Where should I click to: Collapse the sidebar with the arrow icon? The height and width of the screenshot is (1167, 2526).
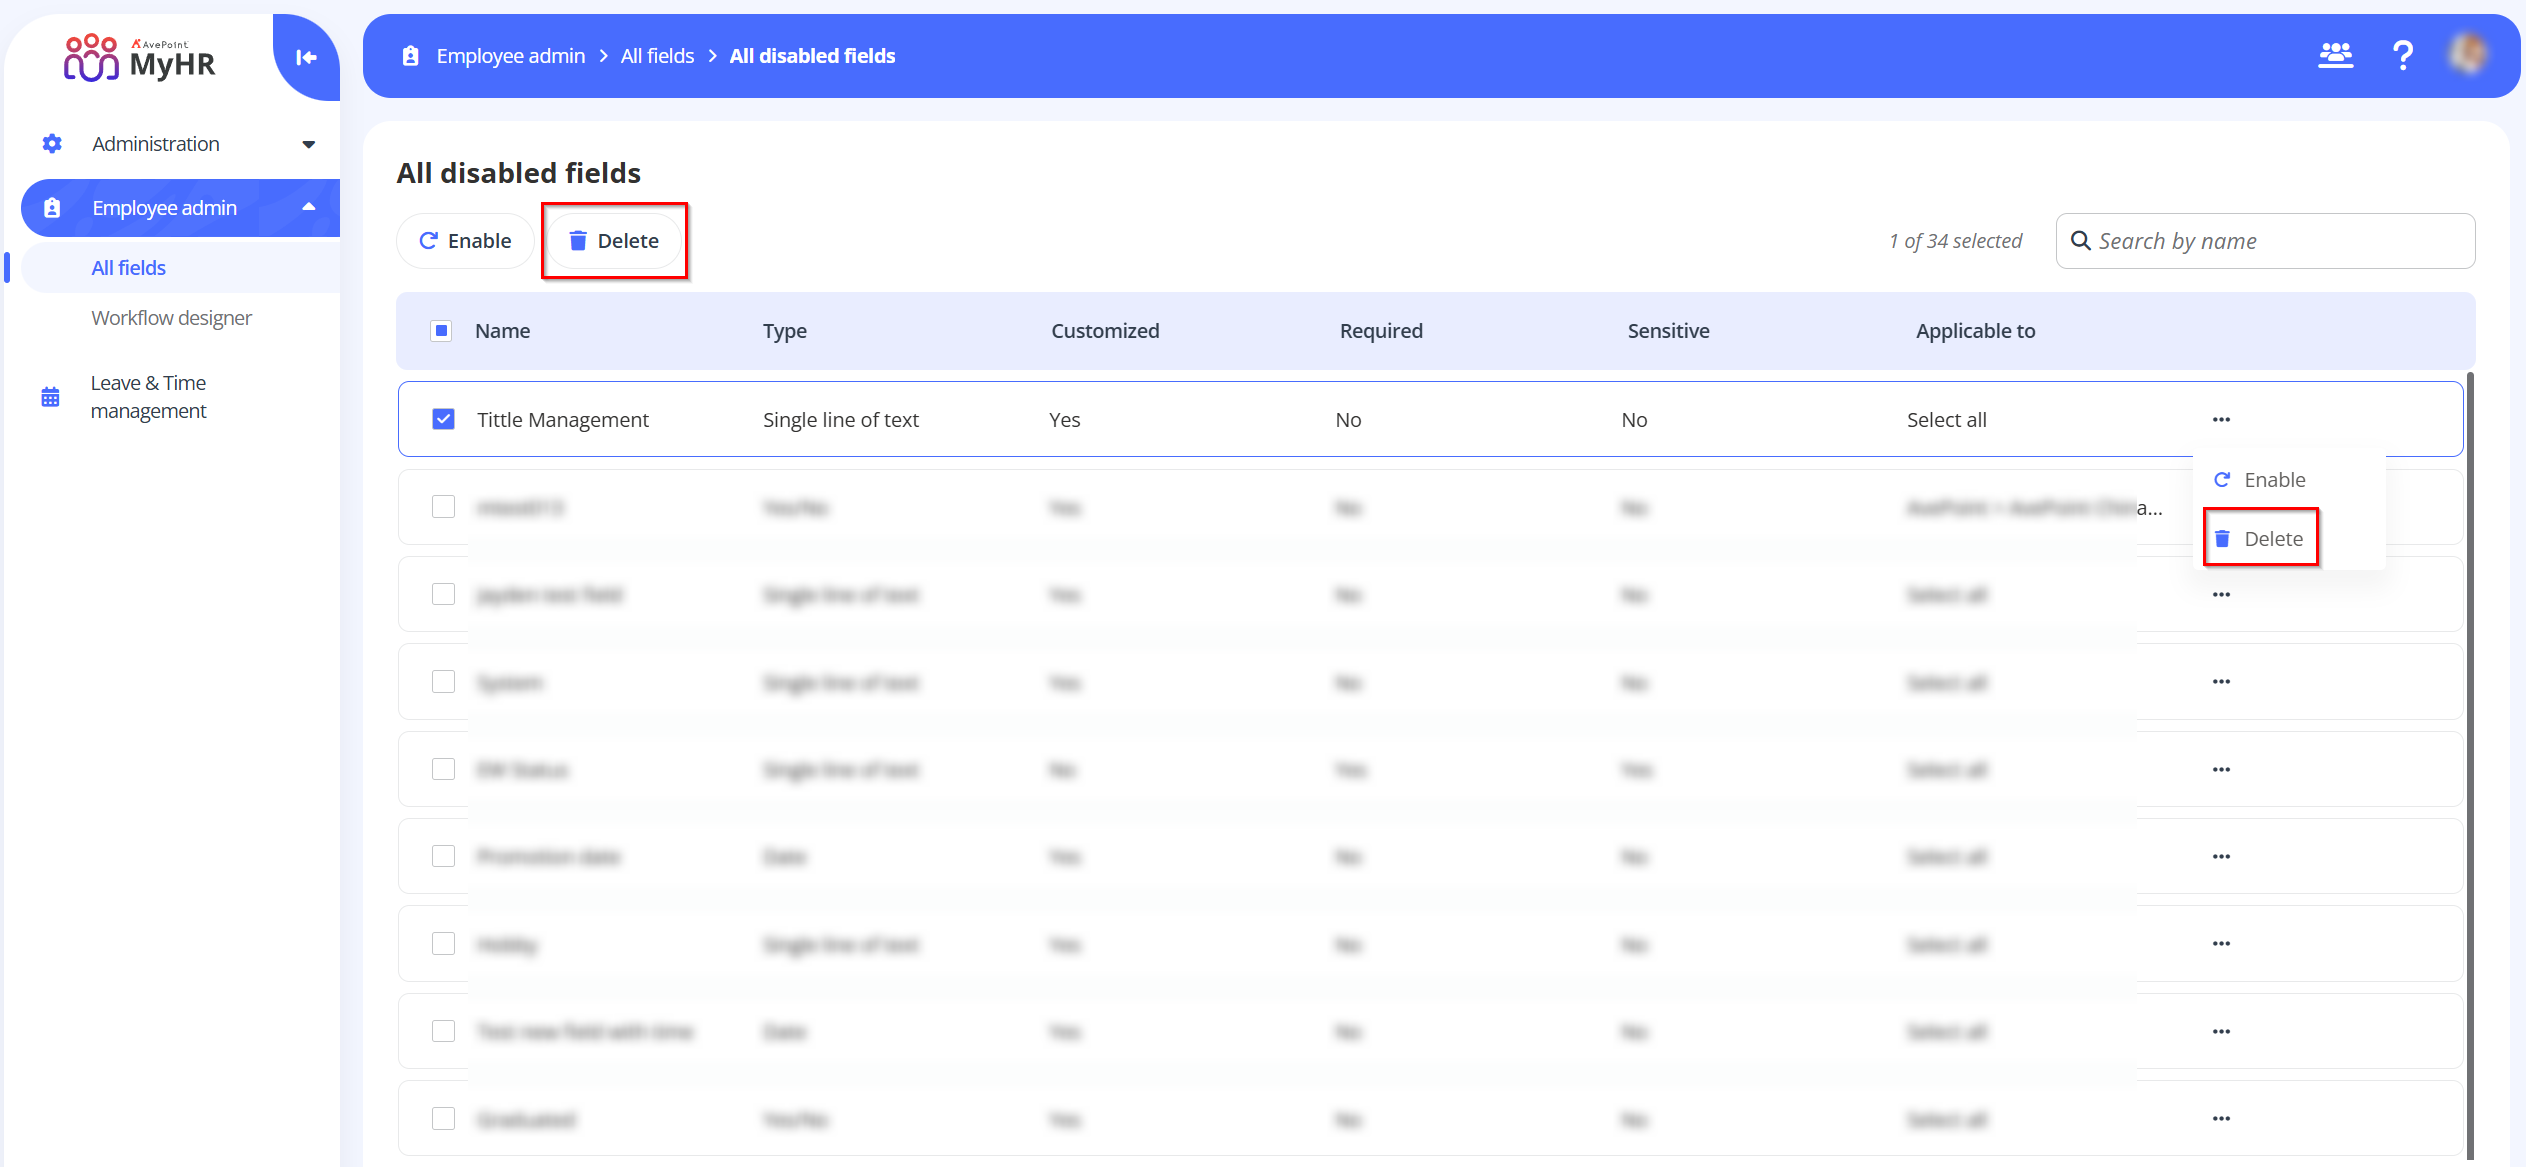pos(306,58)
